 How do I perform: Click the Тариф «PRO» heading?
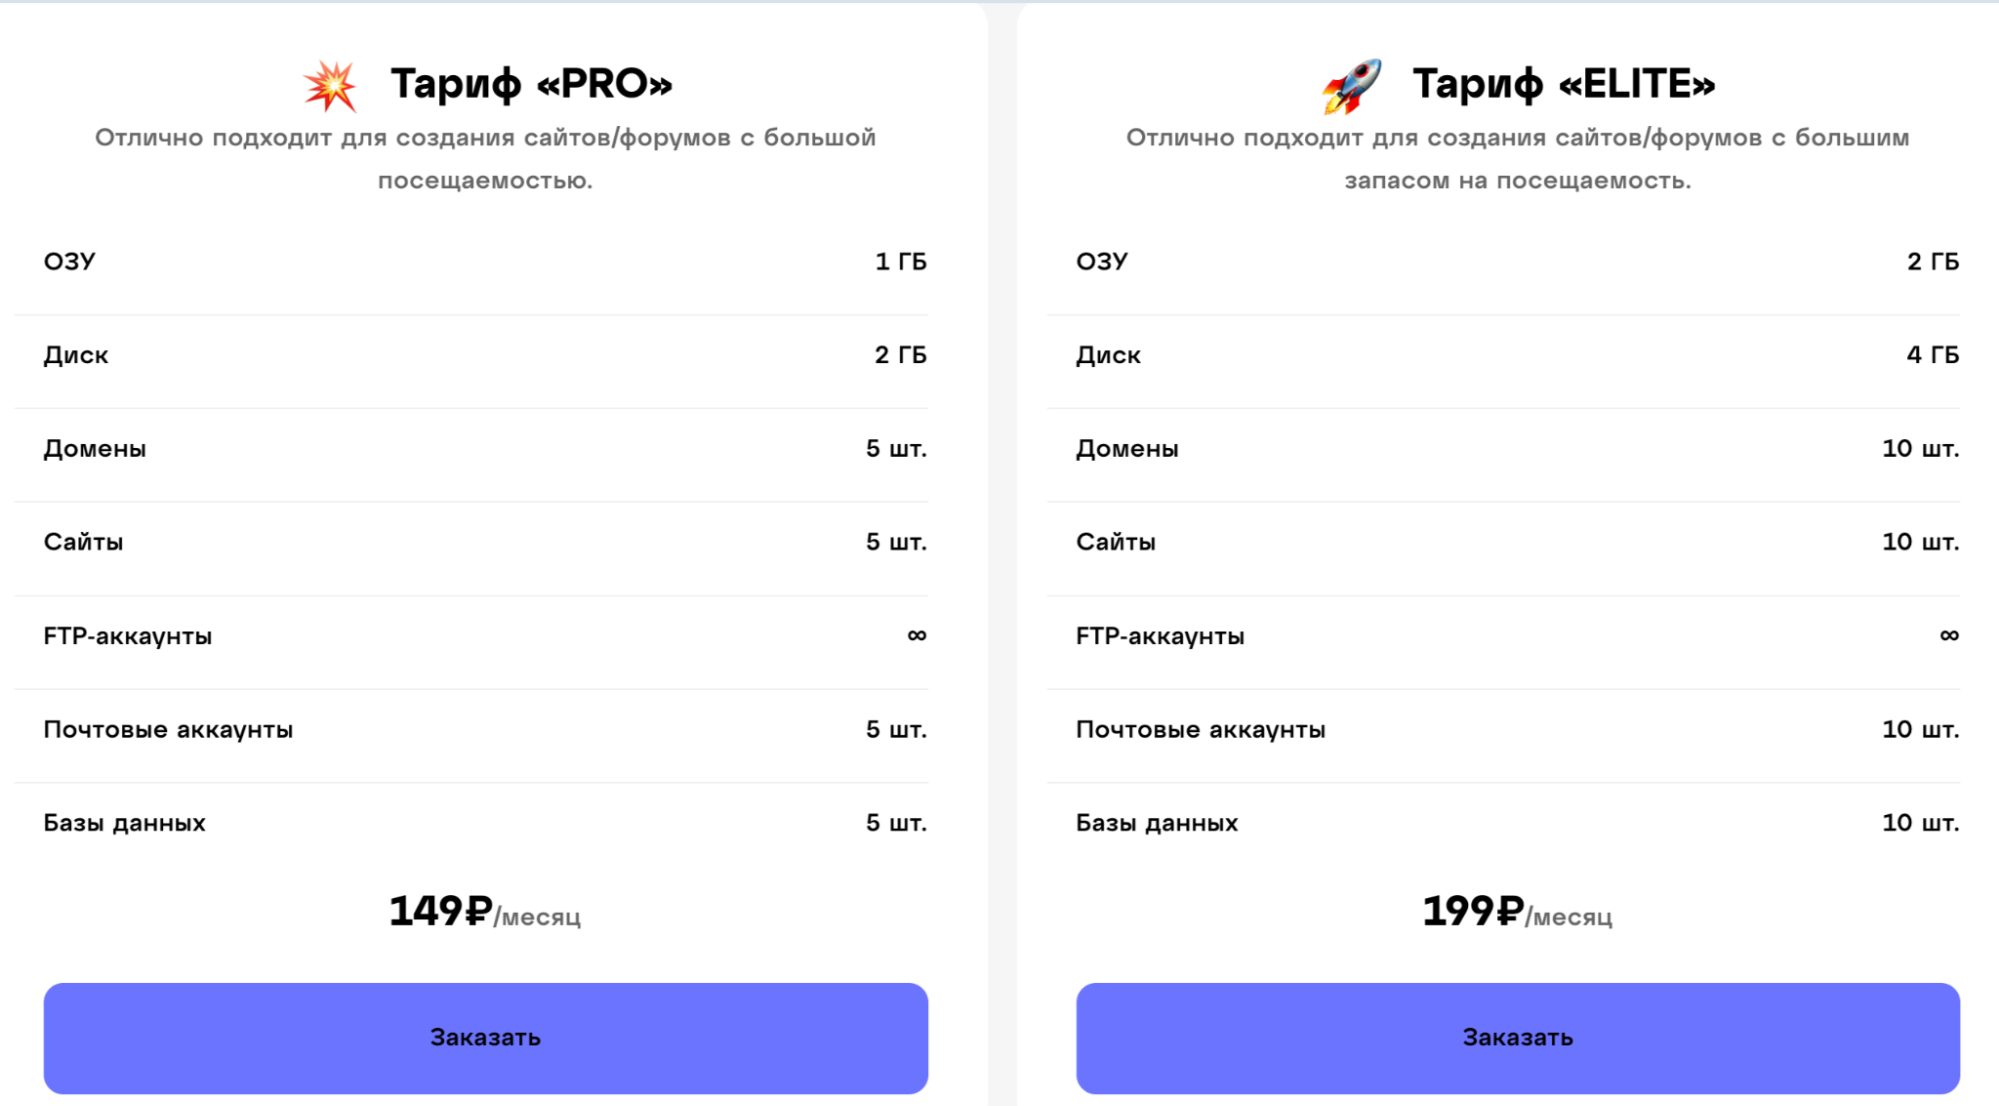(x=531, y=84)
